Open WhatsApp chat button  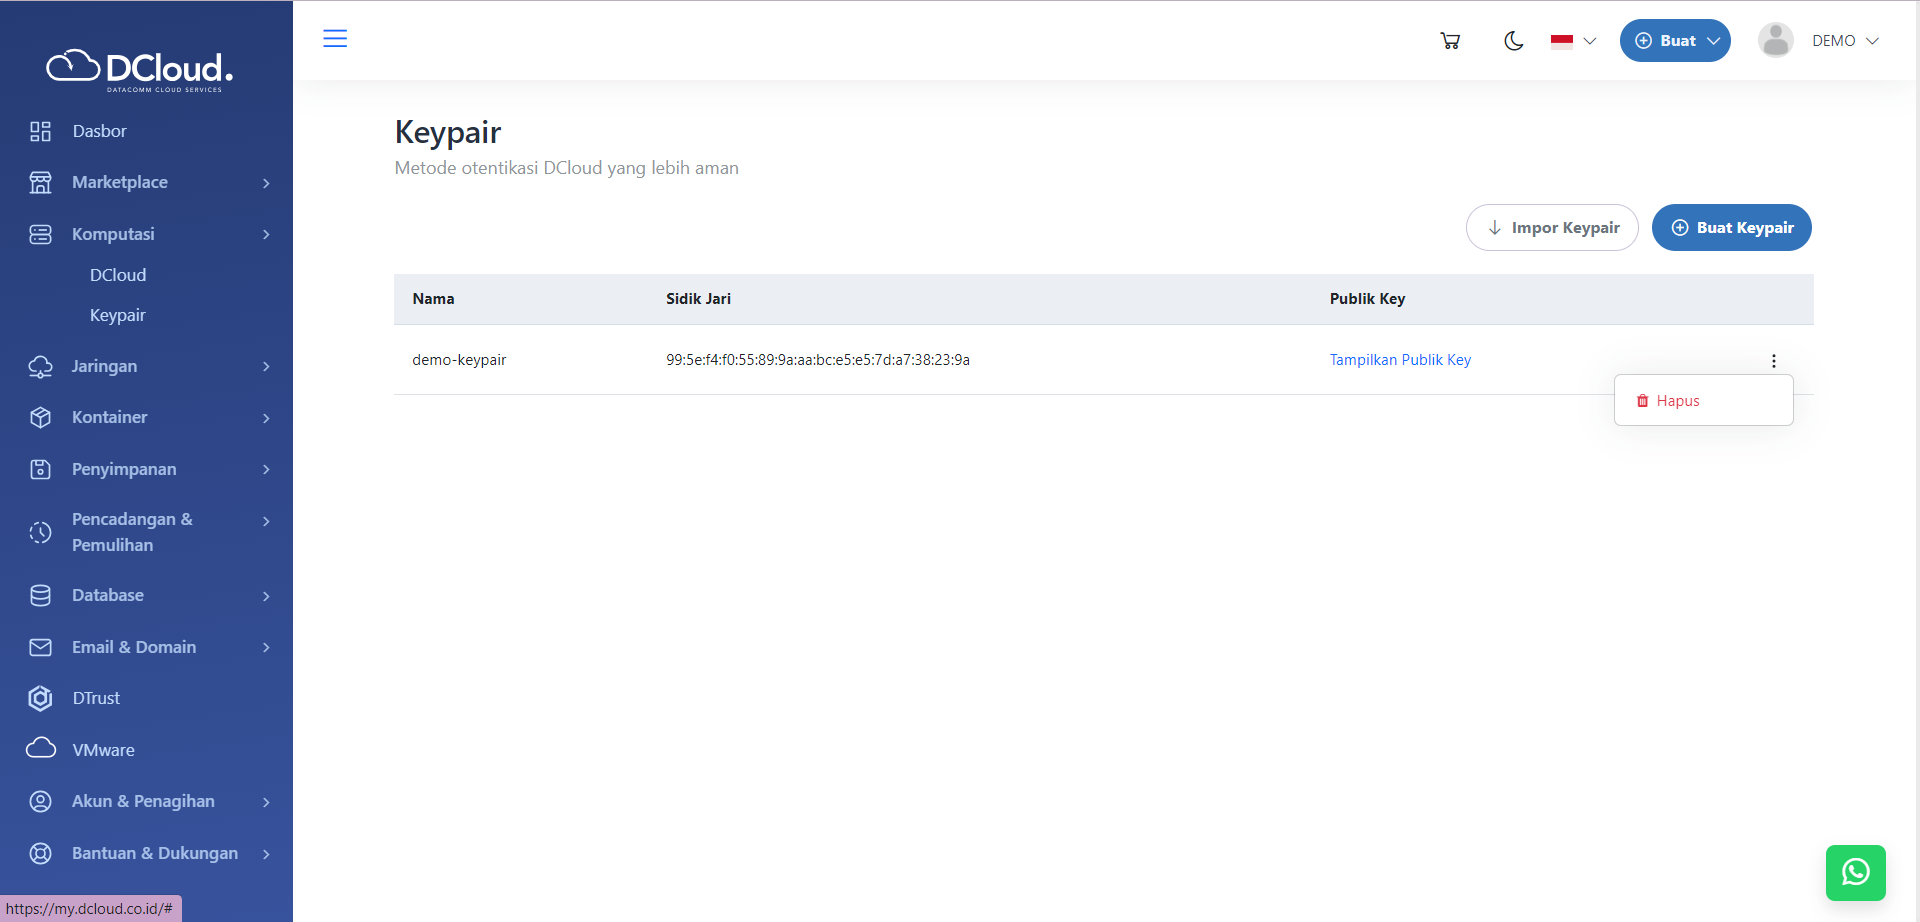(x=1855, y=872)
